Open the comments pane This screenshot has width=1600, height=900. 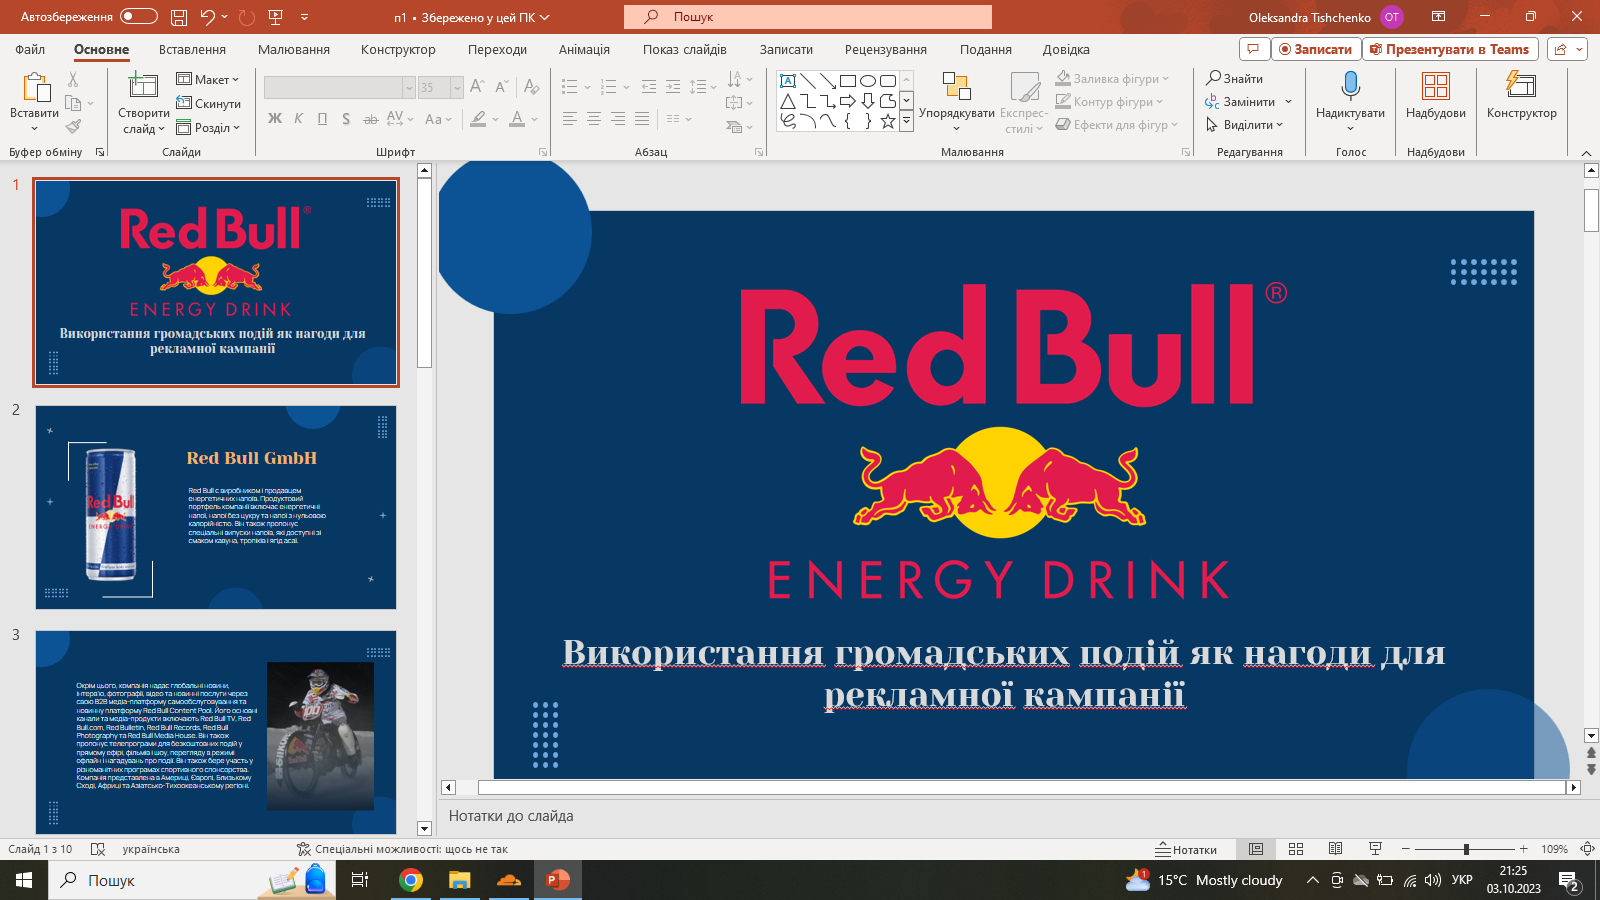coord(1253,49)
